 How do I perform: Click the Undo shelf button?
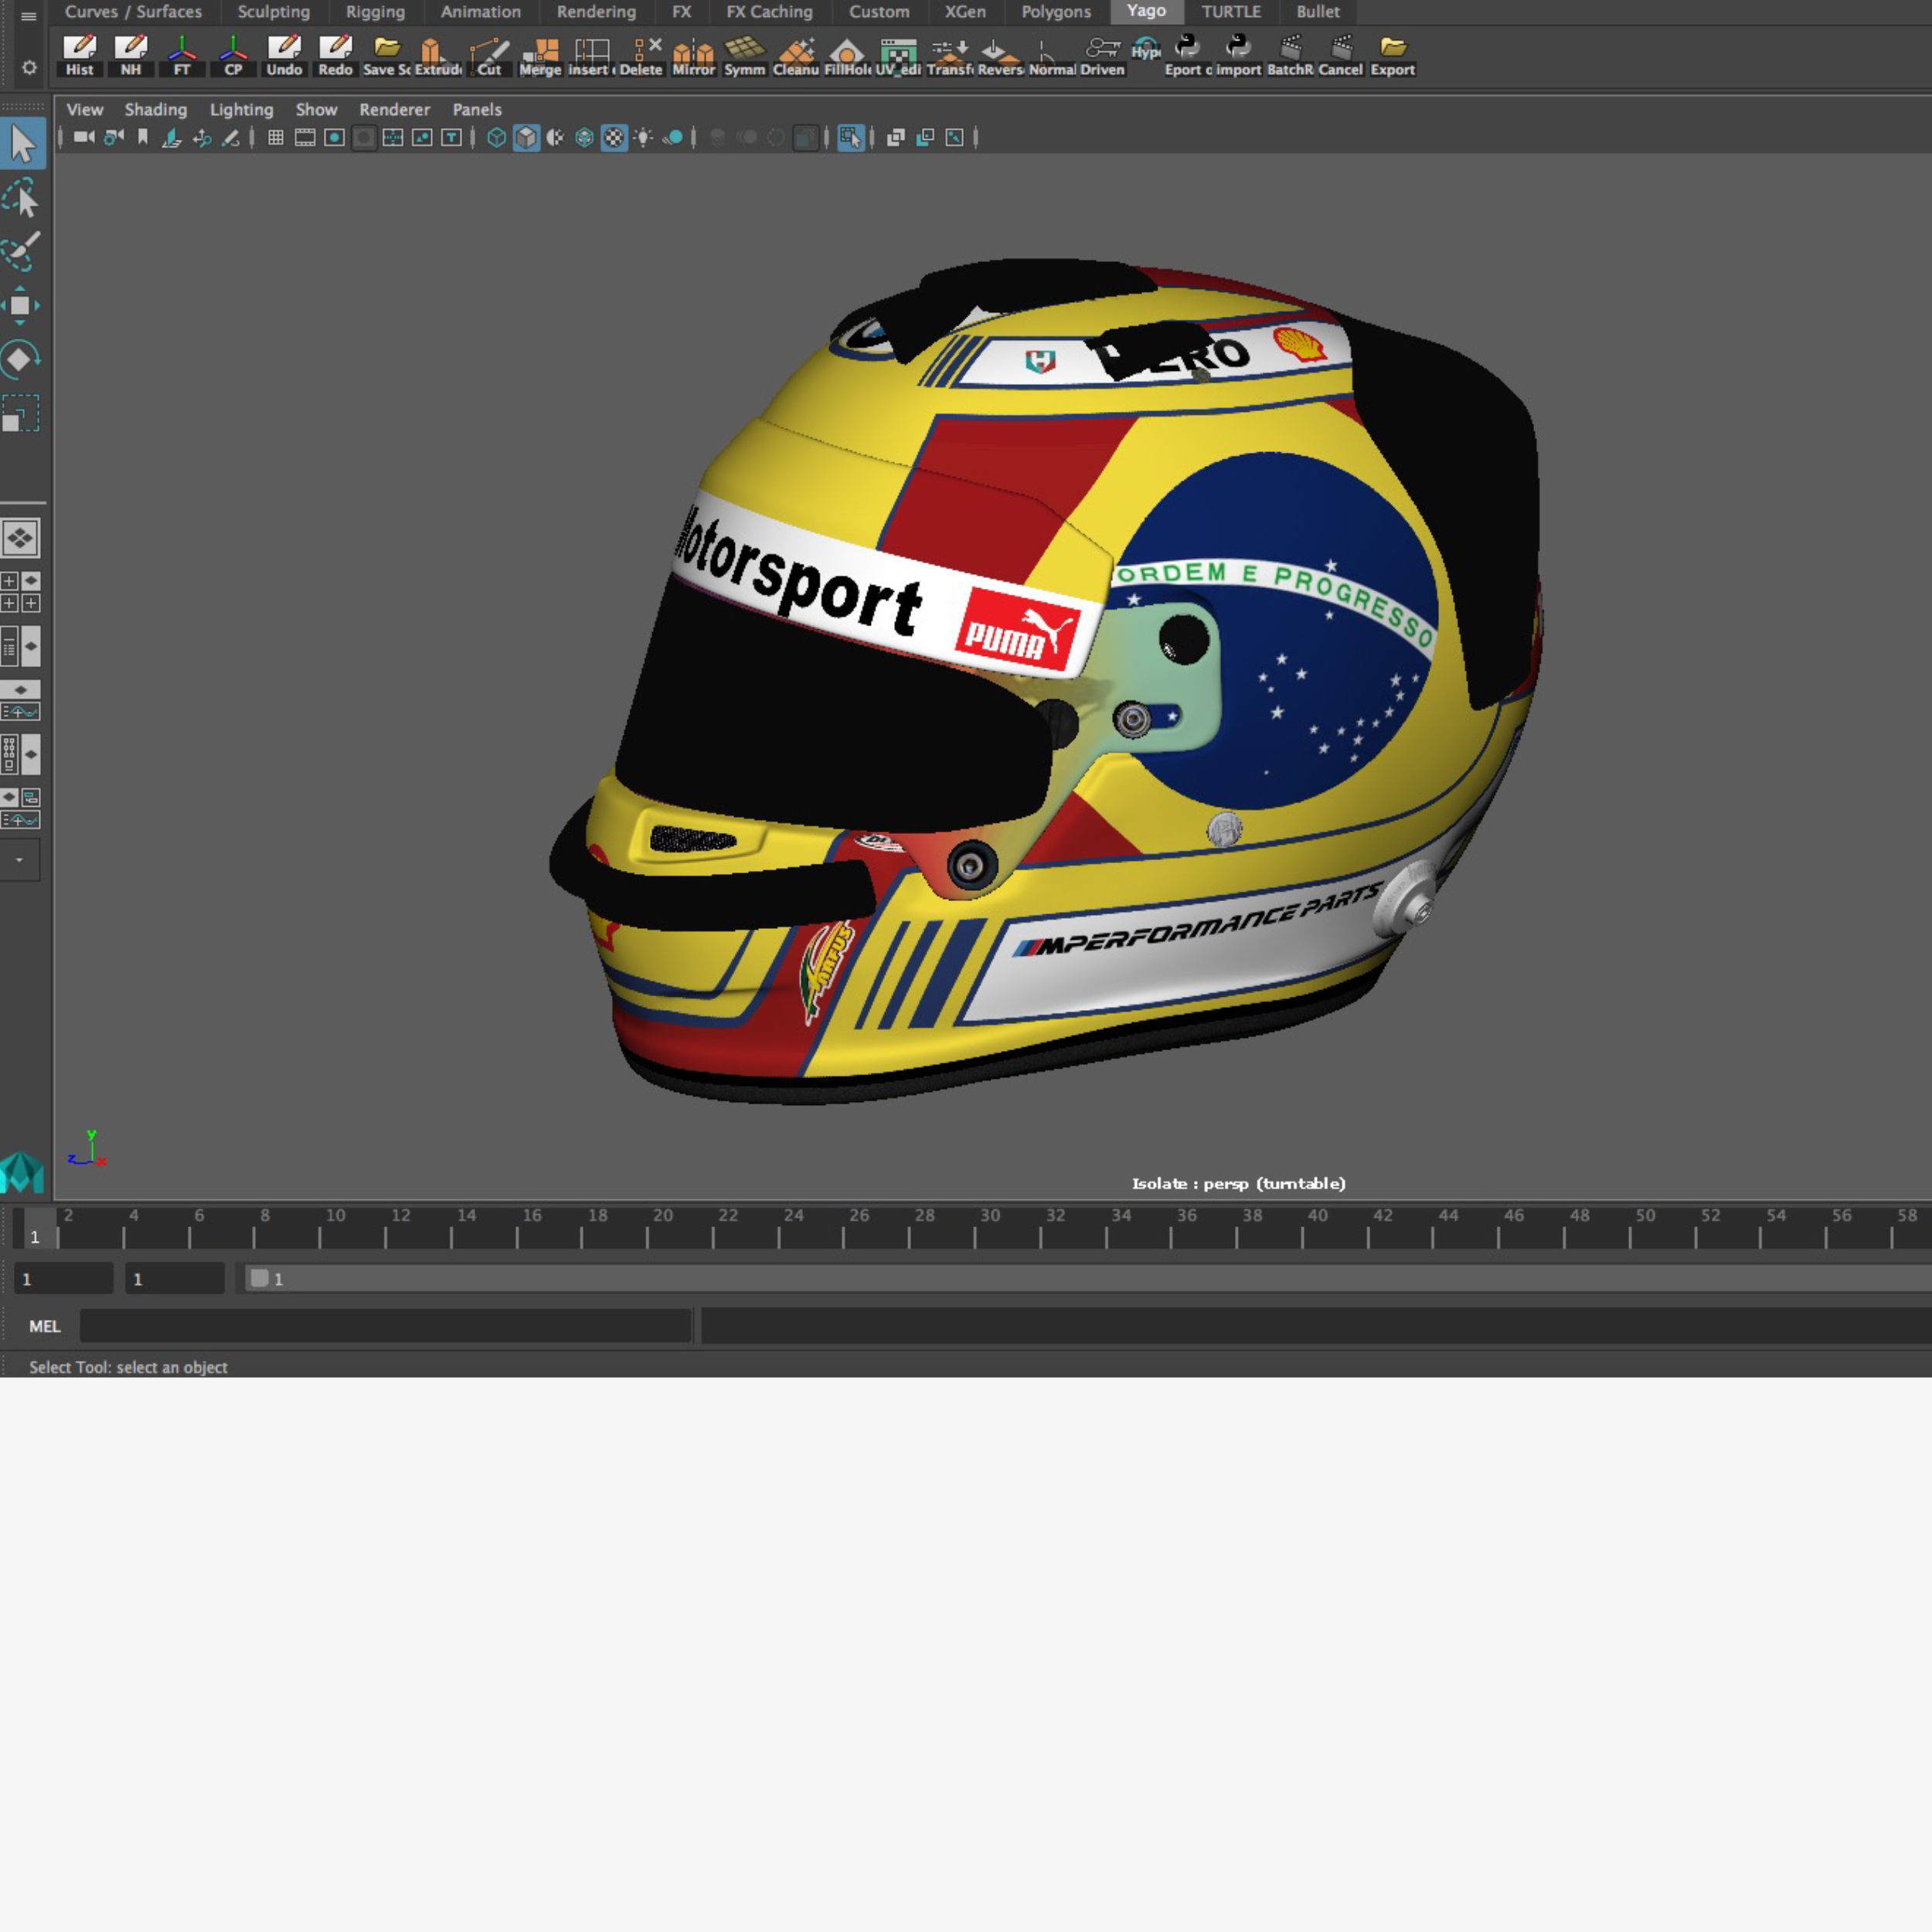[x=284, y=56]
